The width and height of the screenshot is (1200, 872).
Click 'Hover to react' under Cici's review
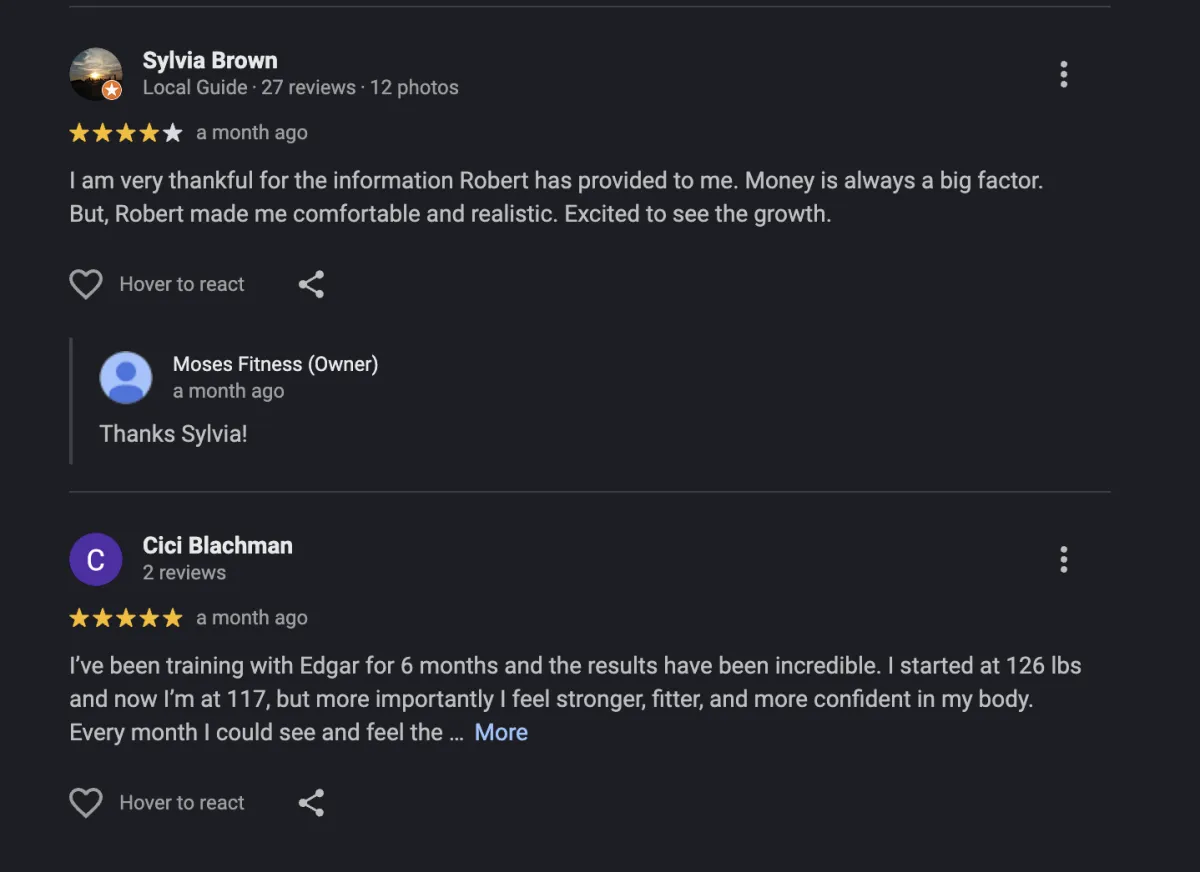pos(182,802)
